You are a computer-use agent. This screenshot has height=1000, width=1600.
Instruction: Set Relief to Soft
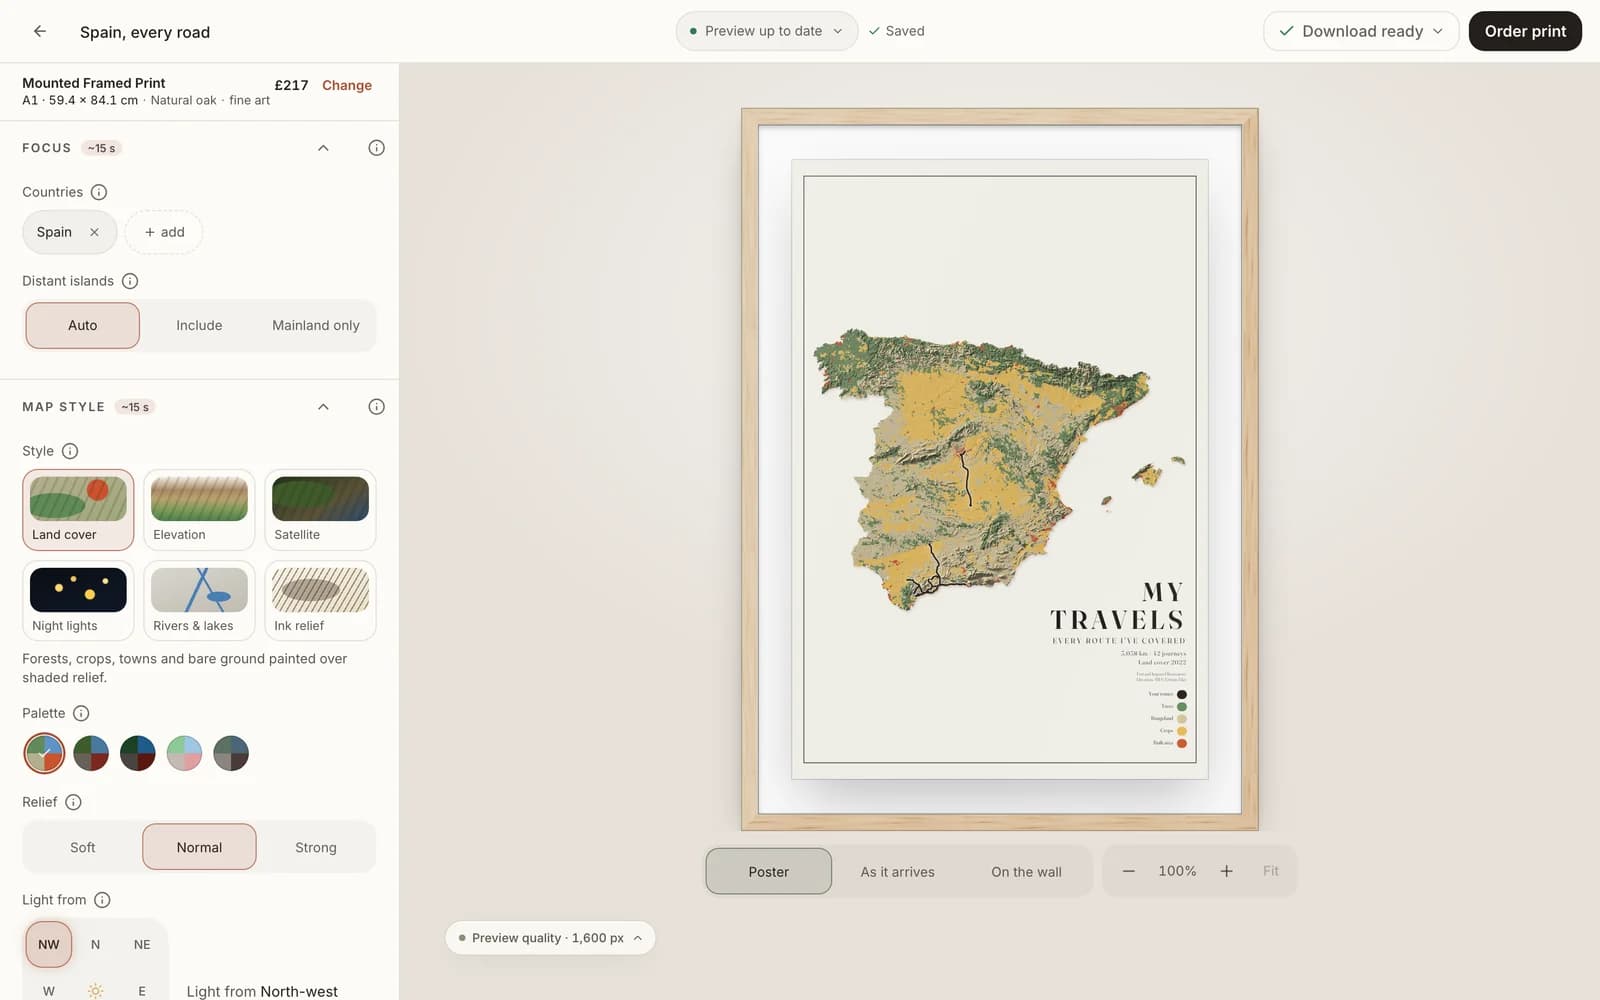coord(83,847)
